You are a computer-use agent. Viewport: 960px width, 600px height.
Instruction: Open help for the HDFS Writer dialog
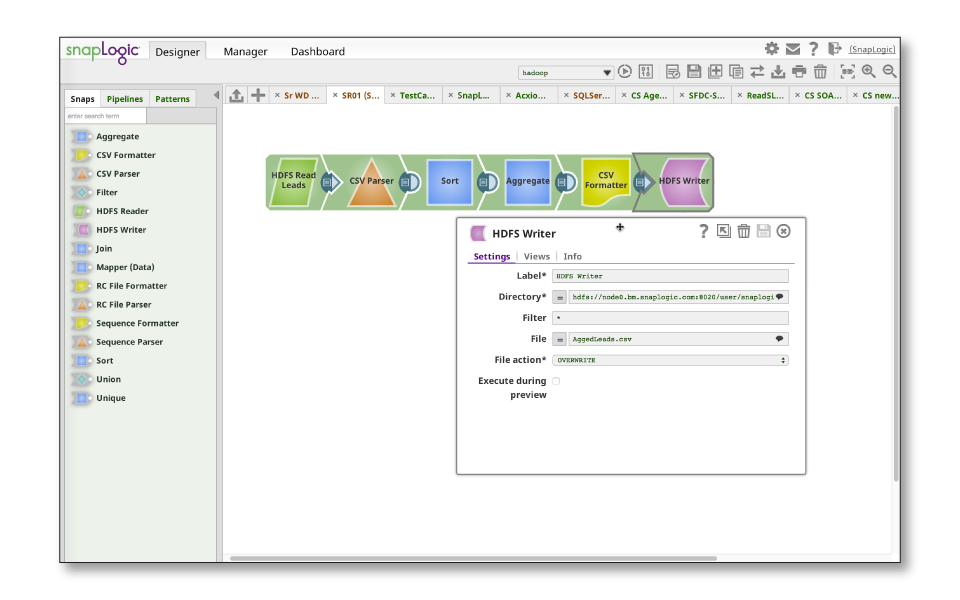click(x=703, y=231)
